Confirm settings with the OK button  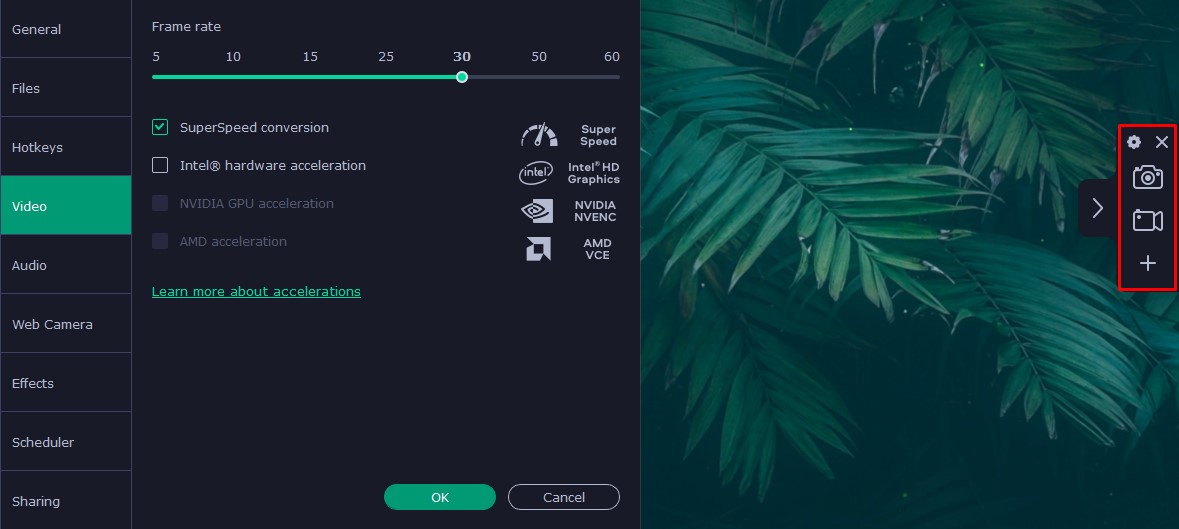[440, 497]
